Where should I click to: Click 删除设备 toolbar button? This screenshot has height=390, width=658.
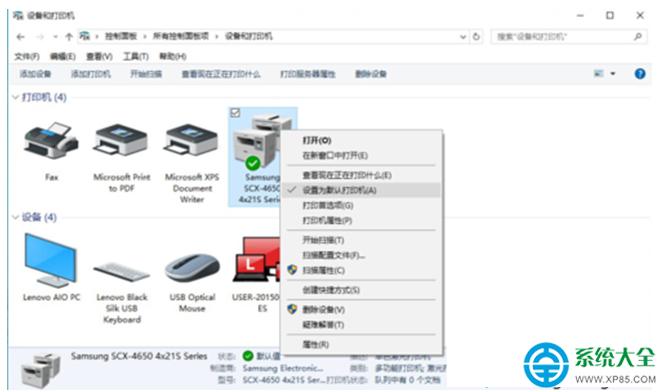point(371,74)
